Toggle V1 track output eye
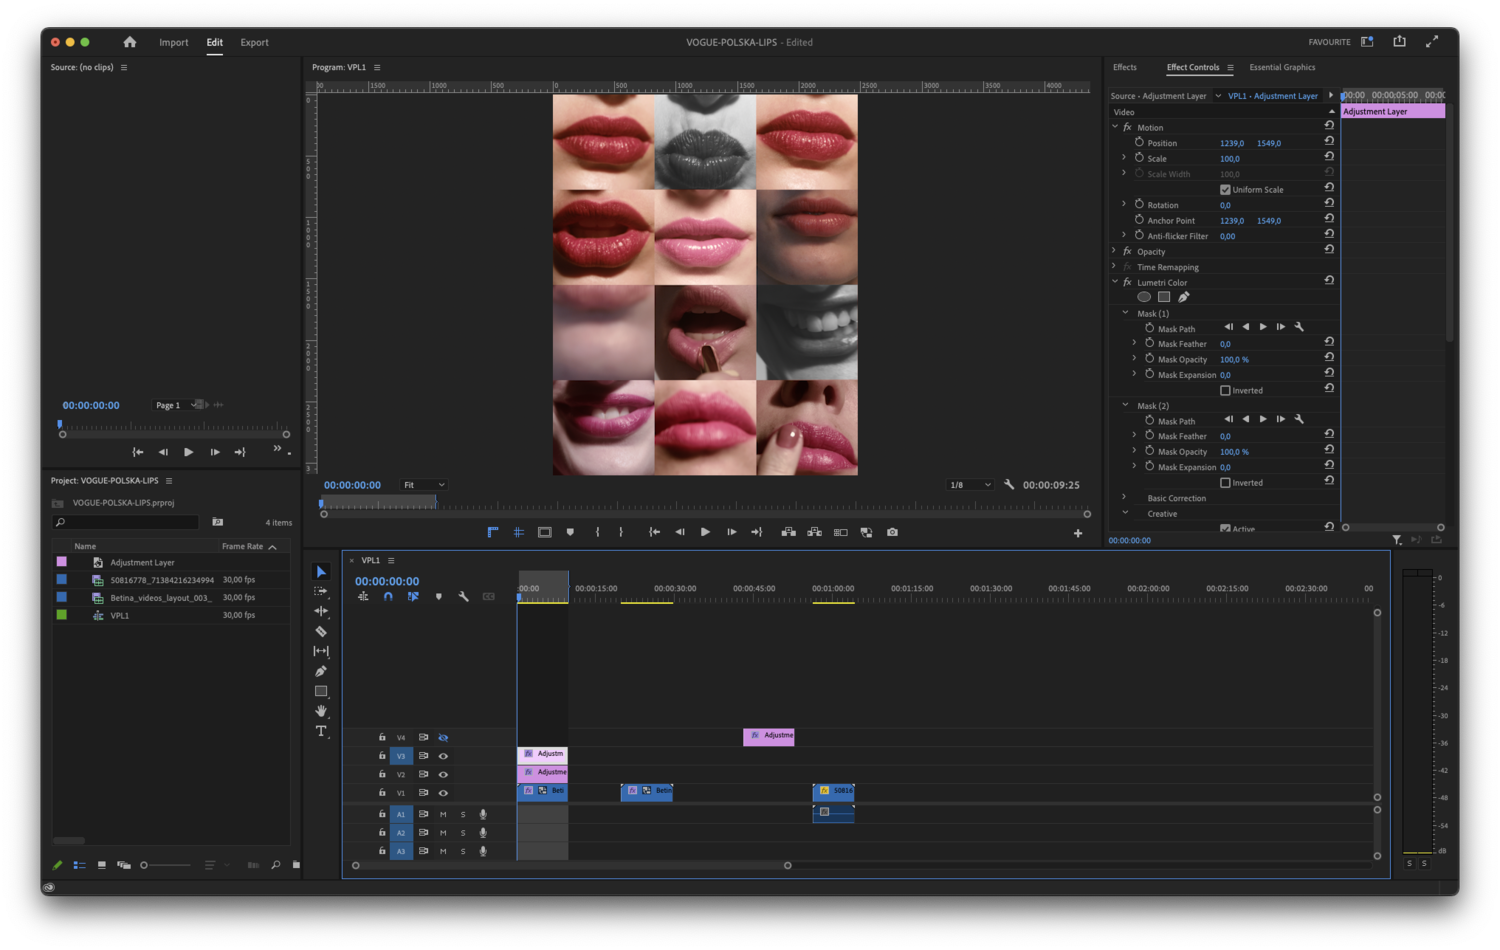Image resolution: width=1500 pixels, height=950 pixels. (443, 793)
